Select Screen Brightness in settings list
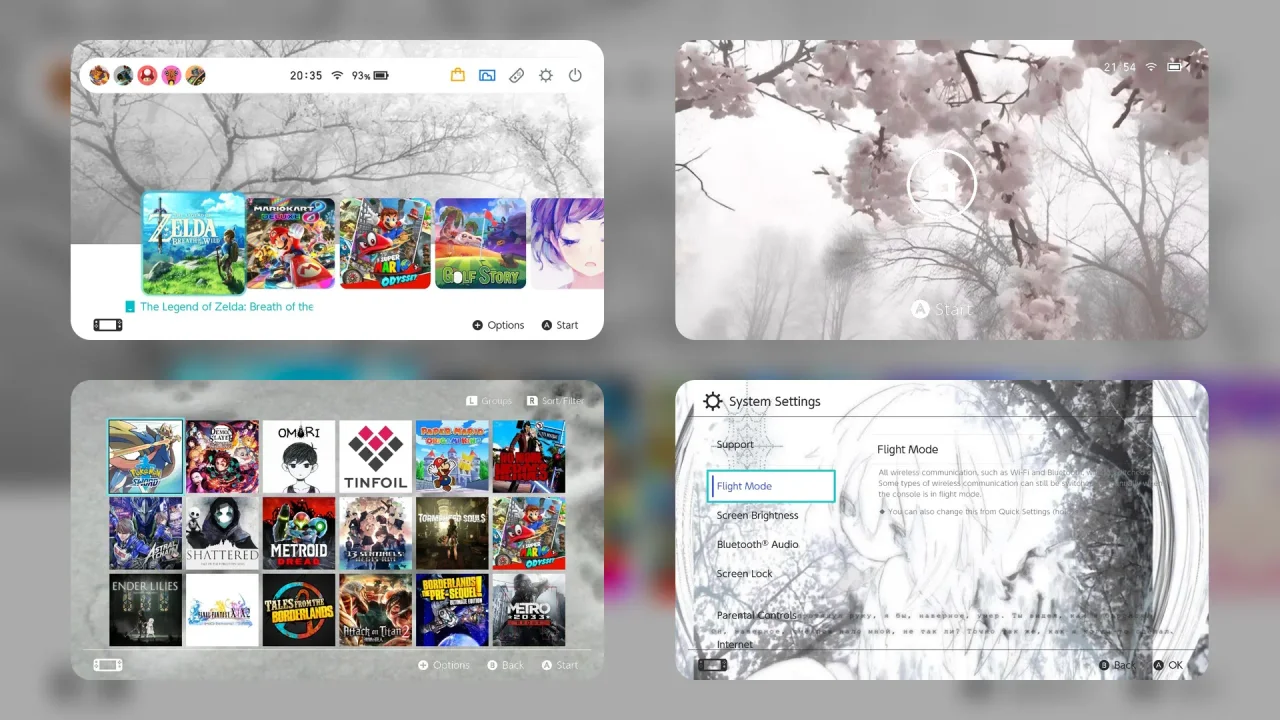 tap(757, 515)
